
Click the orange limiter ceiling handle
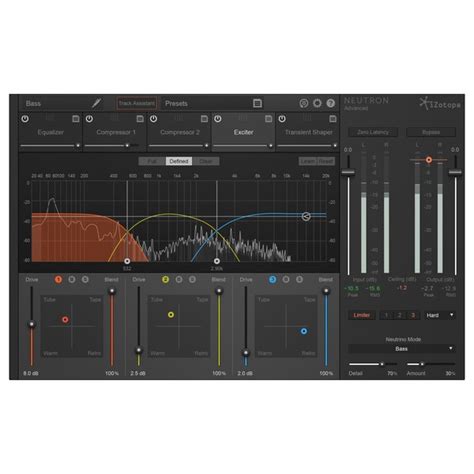tap(429, 160)
